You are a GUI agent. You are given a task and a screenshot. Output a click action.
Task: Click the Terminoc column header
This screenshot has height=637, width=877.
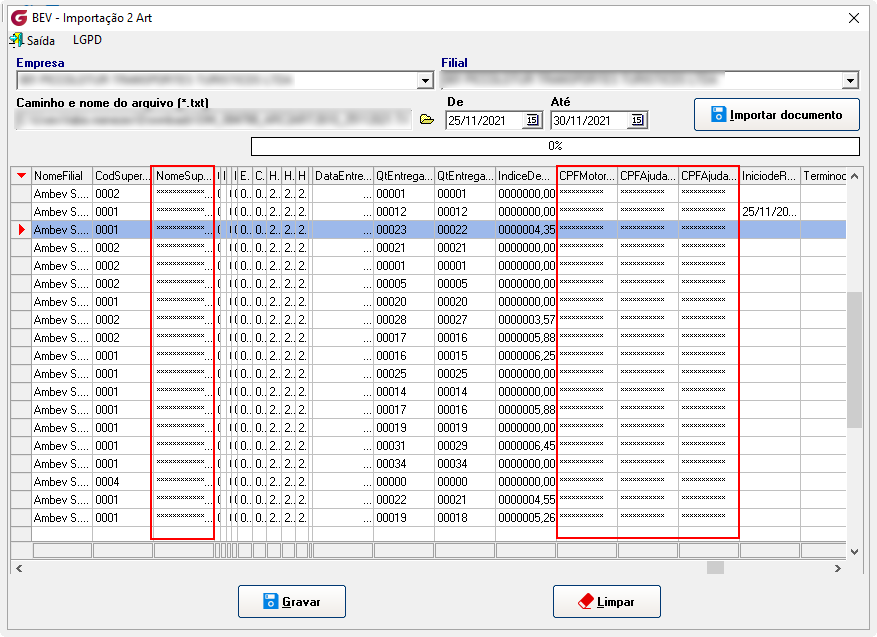pos(824,176)
